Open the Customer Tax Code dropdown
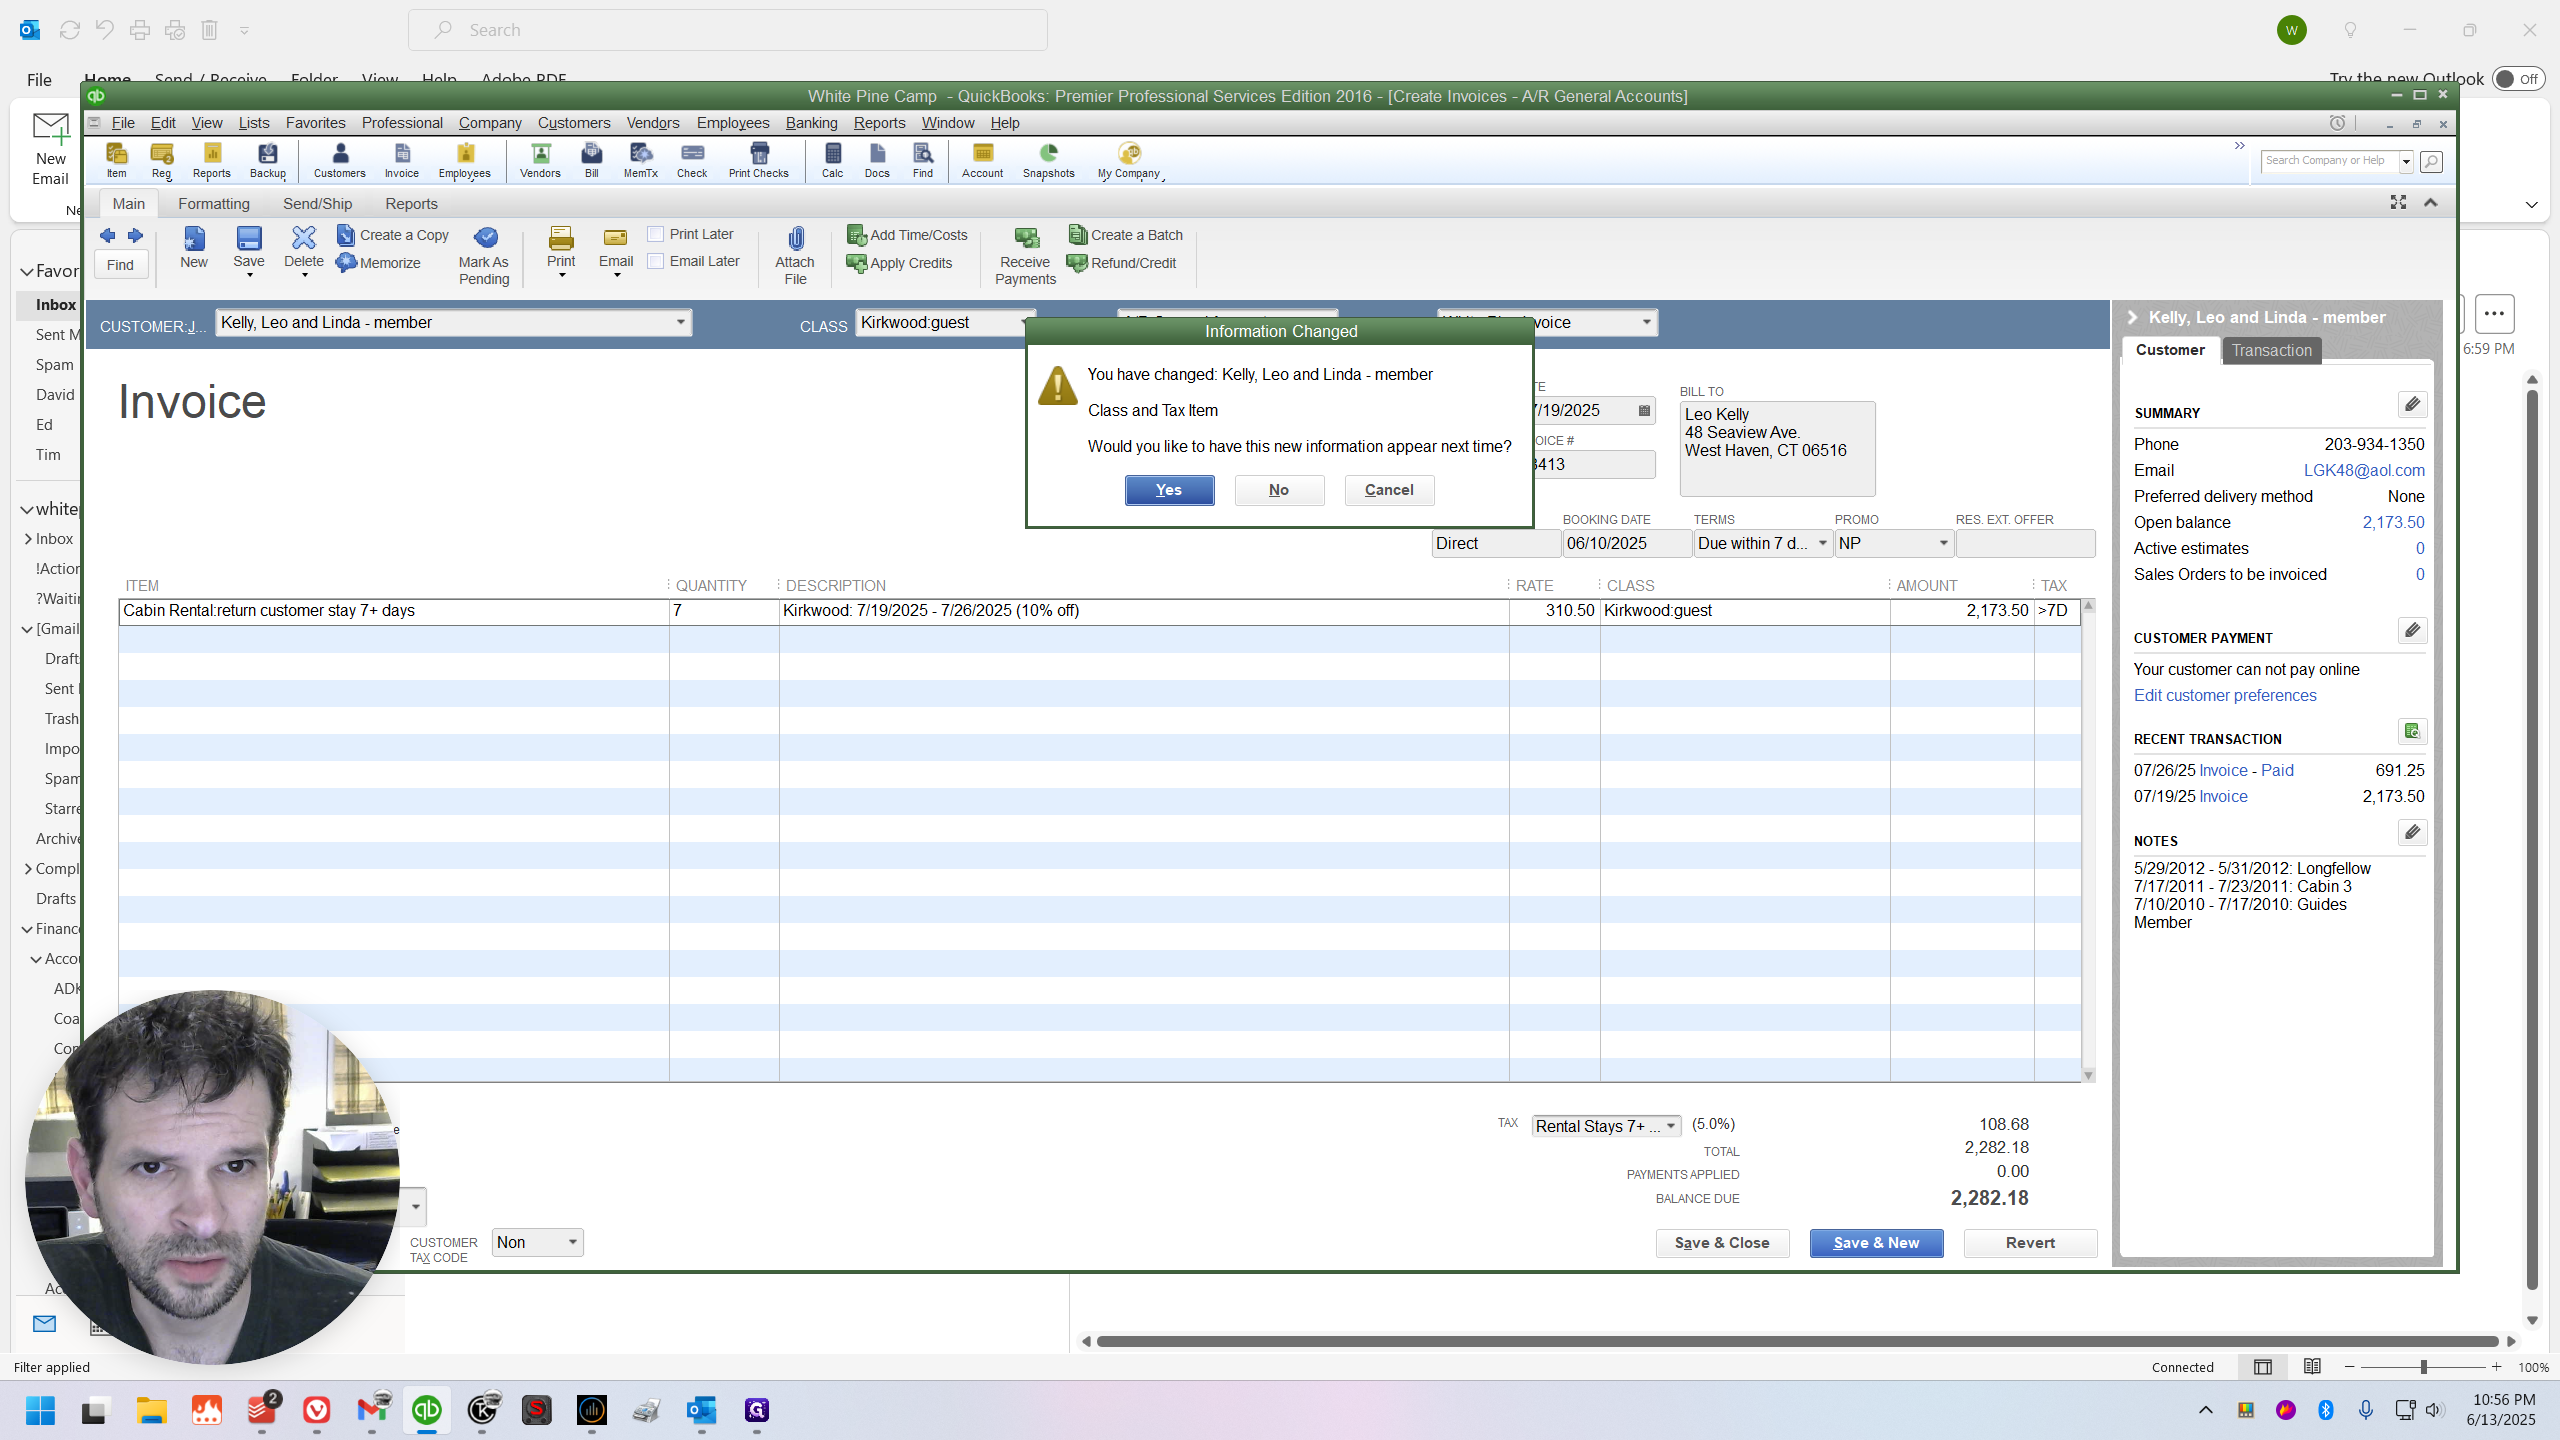The width and height of the screenshot is (2560, 1440). [572, 1242]
